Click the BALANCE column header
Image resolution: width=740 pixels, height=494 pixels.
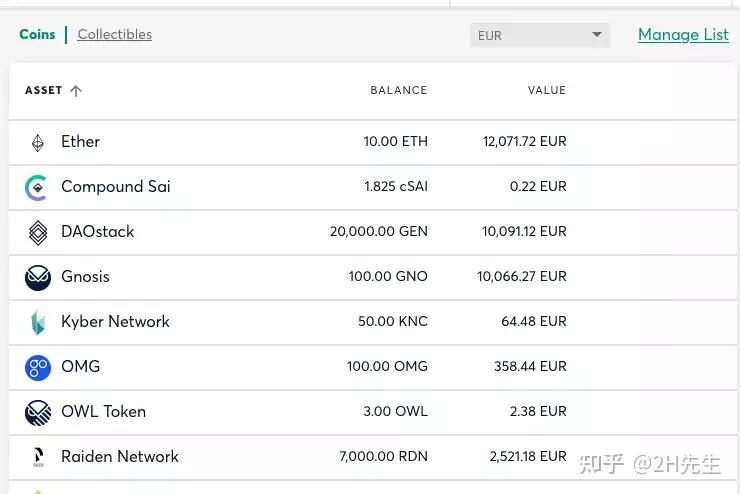pos(398,90)
